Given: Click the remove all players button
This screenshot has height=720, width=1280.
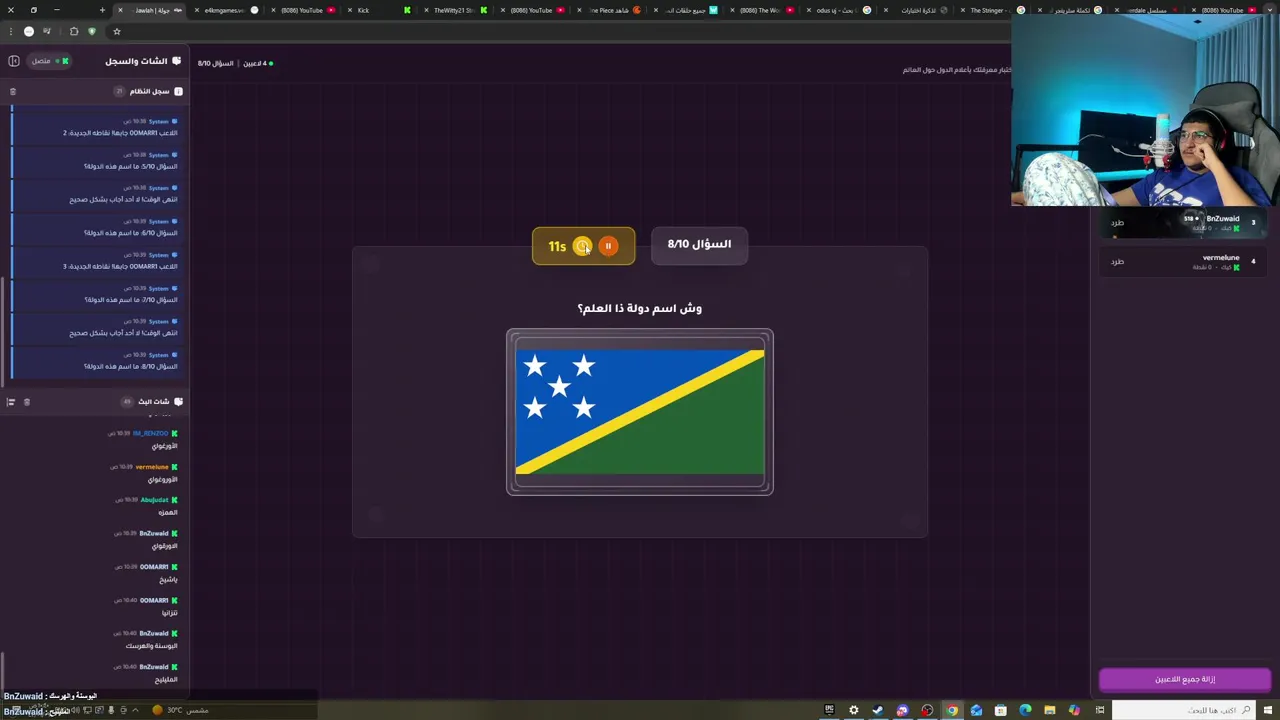Looking at the screenshot, I should coord(1185,679).
